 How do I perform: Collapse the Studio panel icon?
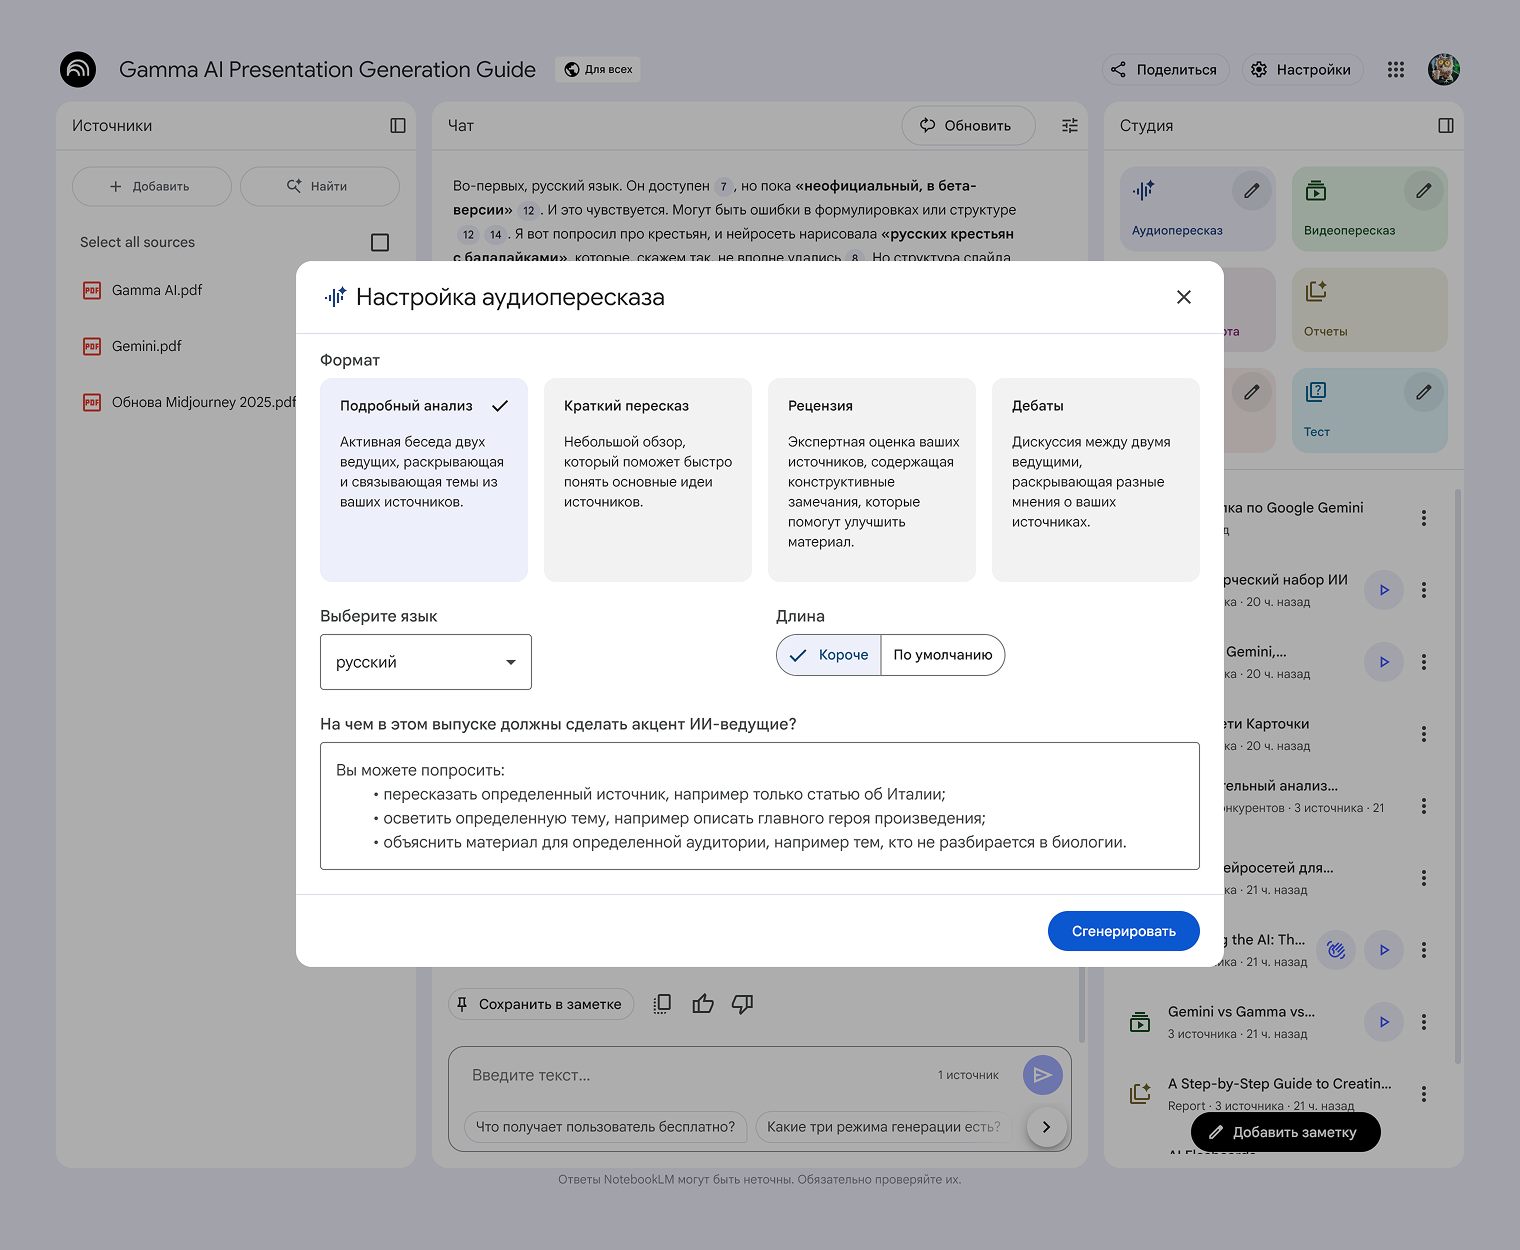[x=1445, y=126]
